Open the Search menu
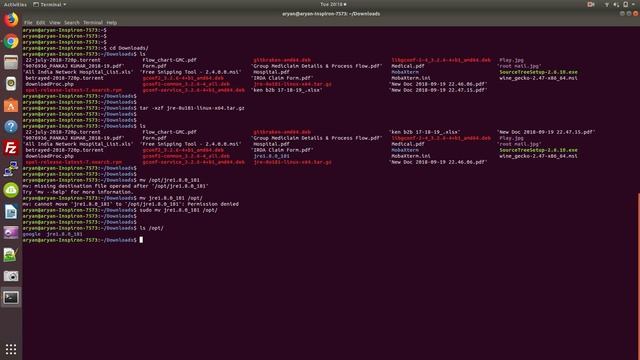The image size is (640, 360). pyautogui.click(x=71, y=23)
